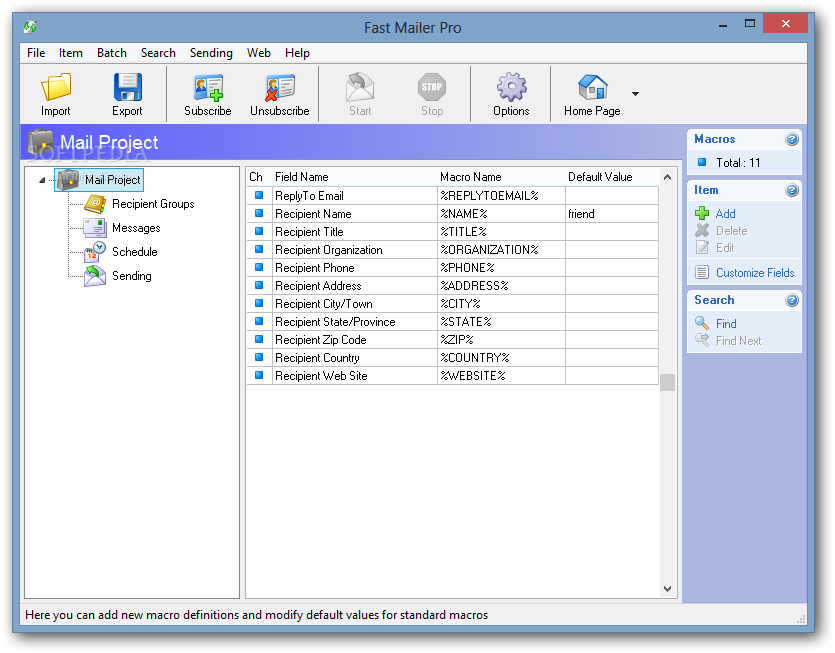Click the %REPLYTOEMAIL% macro cell

tap(501, 196)
